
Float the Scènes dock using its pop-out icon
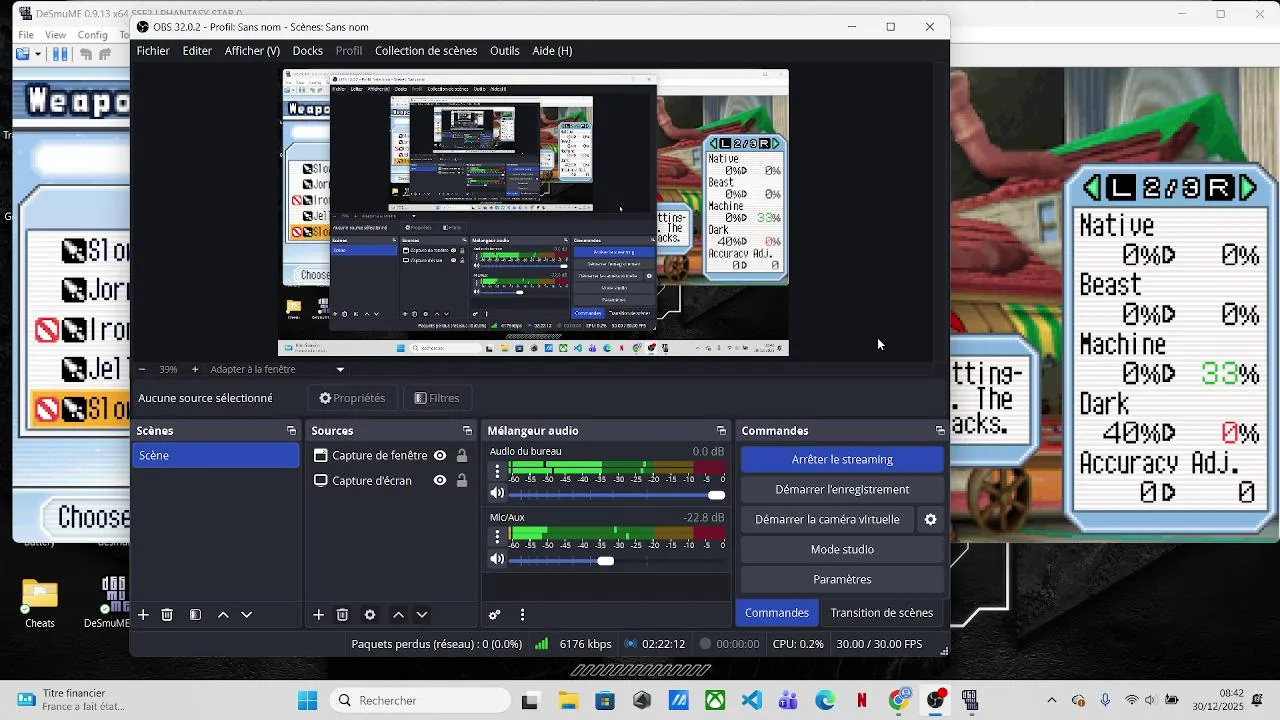tap(291, 431)
